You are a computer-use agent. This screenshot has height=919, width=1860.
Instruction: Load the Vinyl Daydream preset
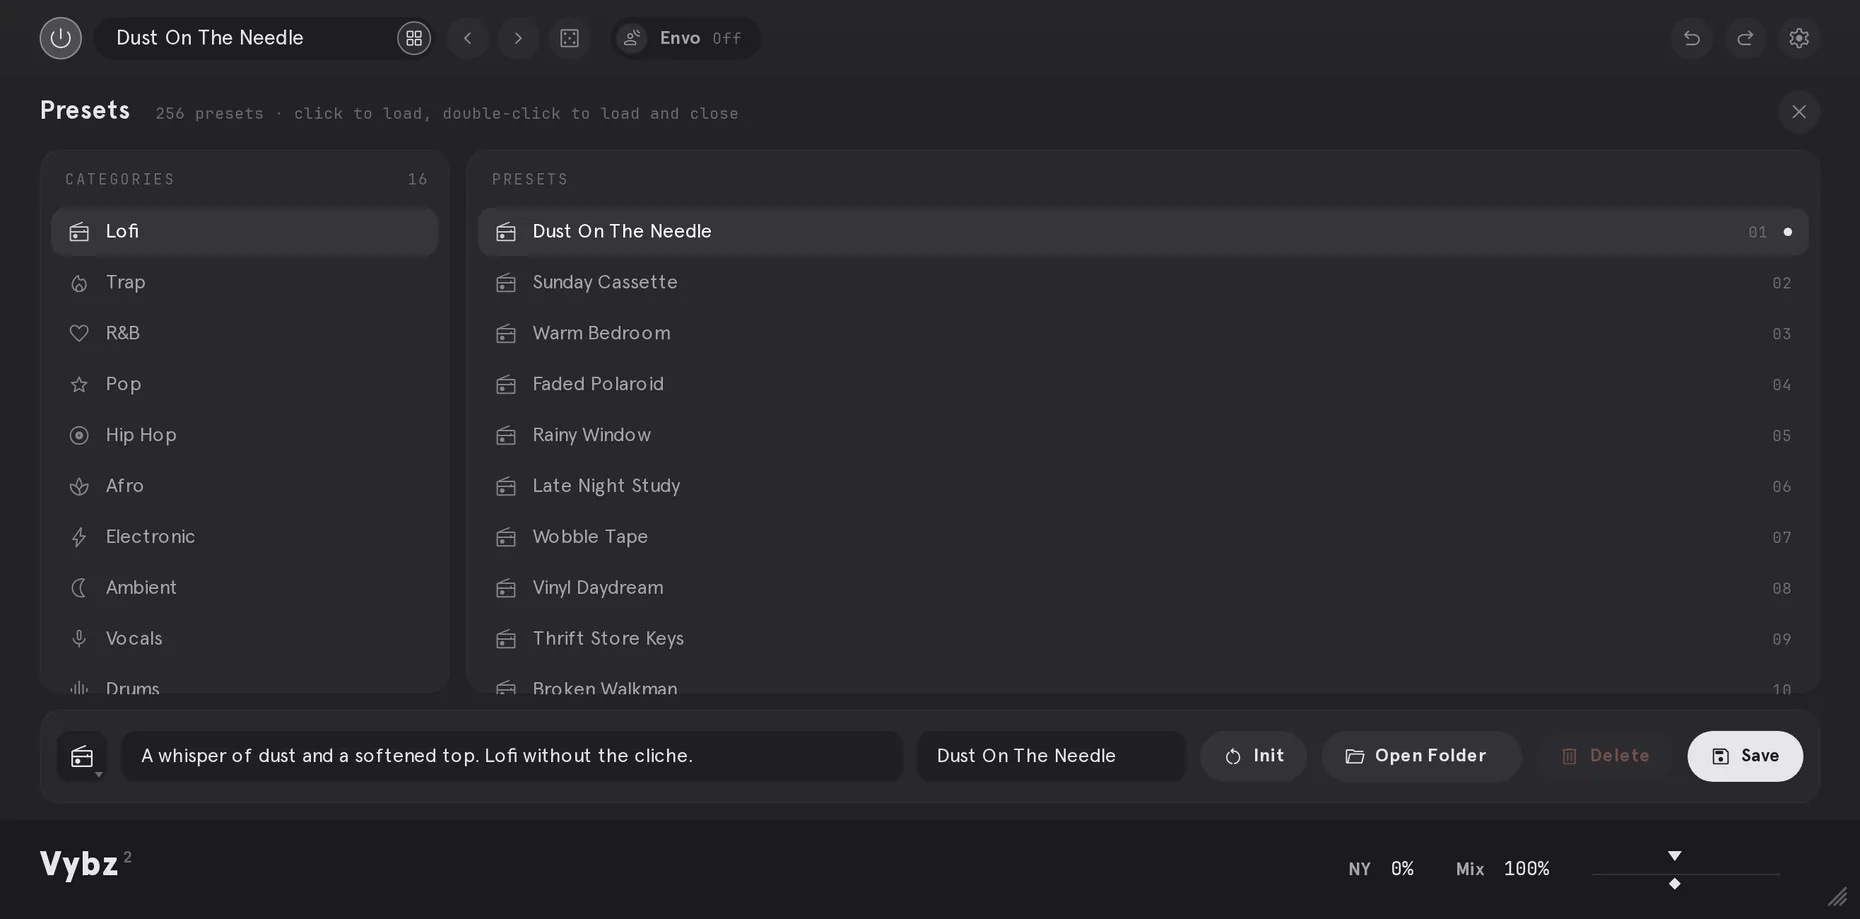[x=1143, y=588]
